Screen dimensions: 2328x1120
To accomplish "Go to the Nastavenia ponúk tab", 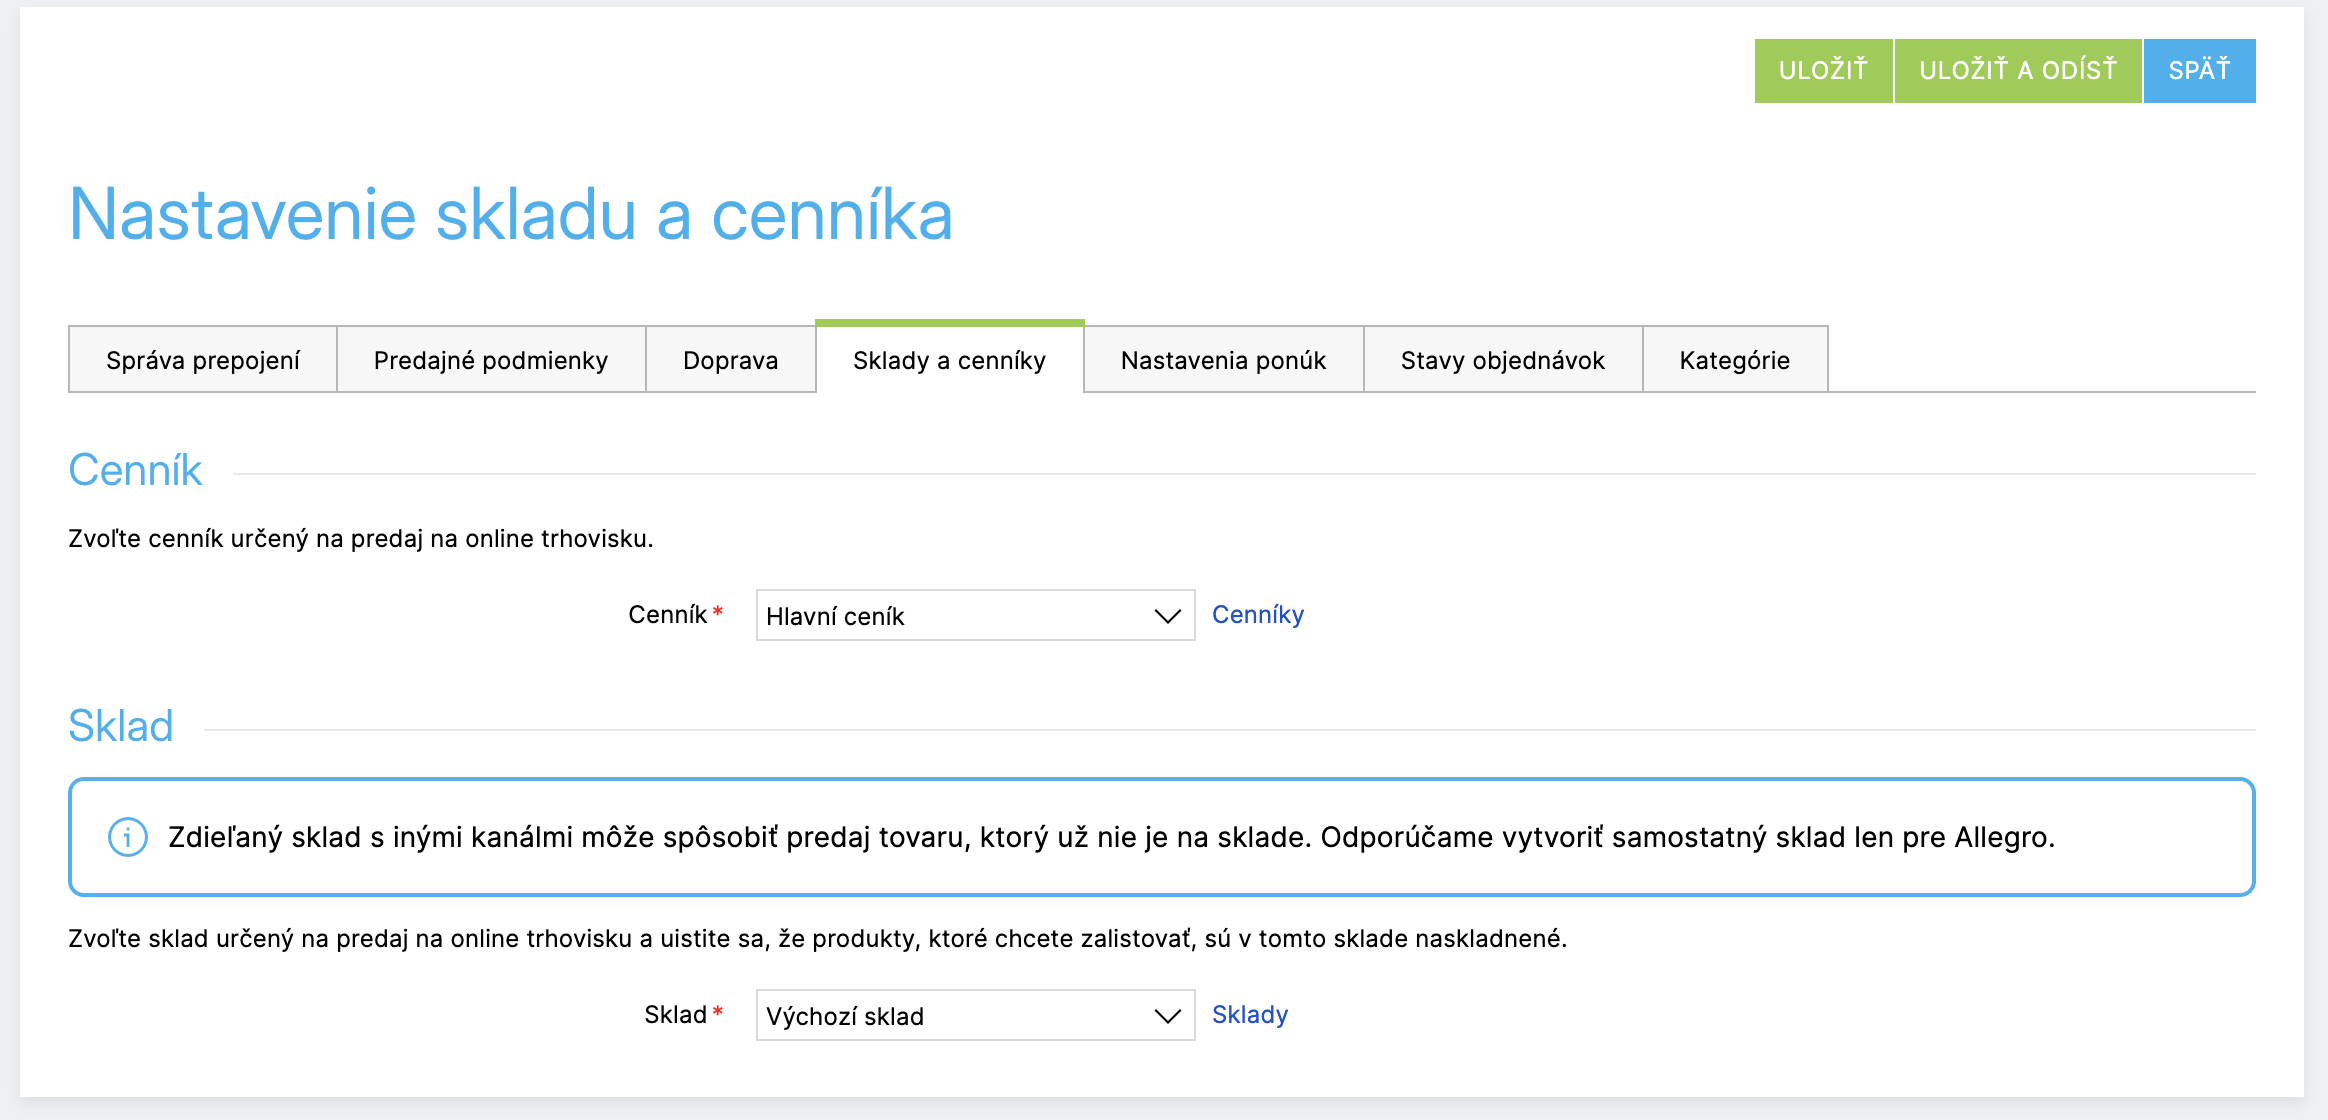I will coord(1223,360).
